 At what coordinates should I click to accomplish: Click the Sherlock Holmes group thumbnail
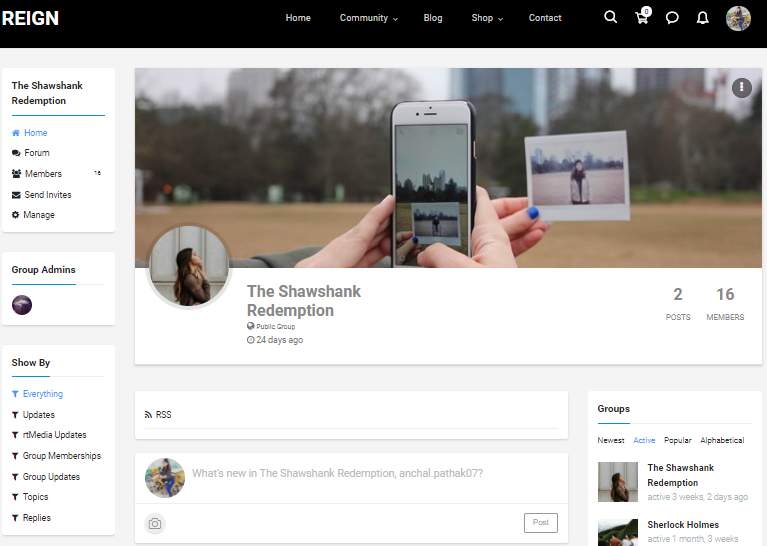click(x=618, y=533)
